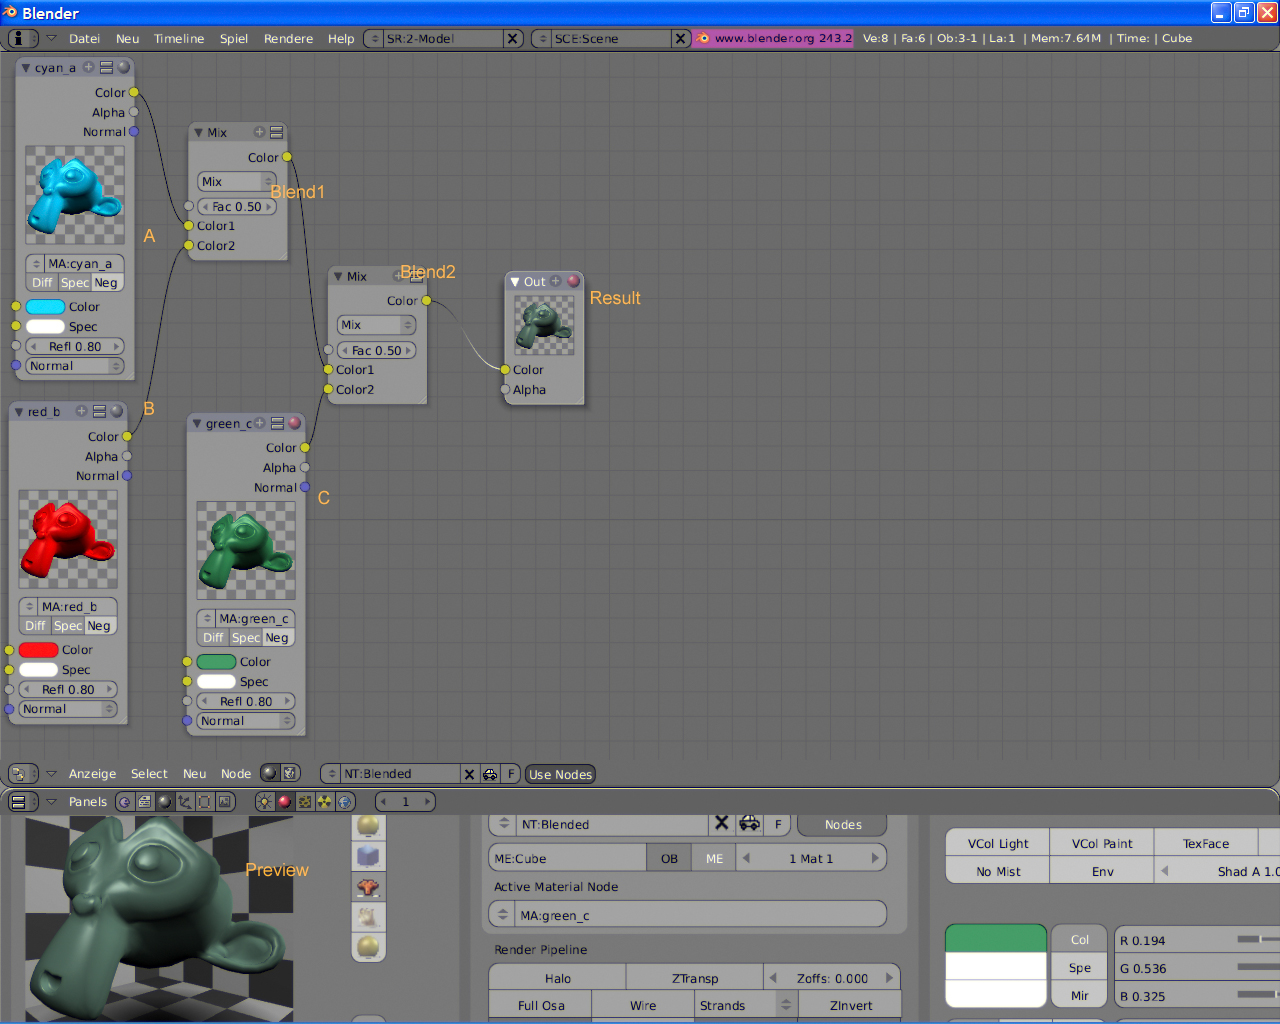Toggle the Use Nodes button
The image size is (1280, 1024).
pos(560,774)
